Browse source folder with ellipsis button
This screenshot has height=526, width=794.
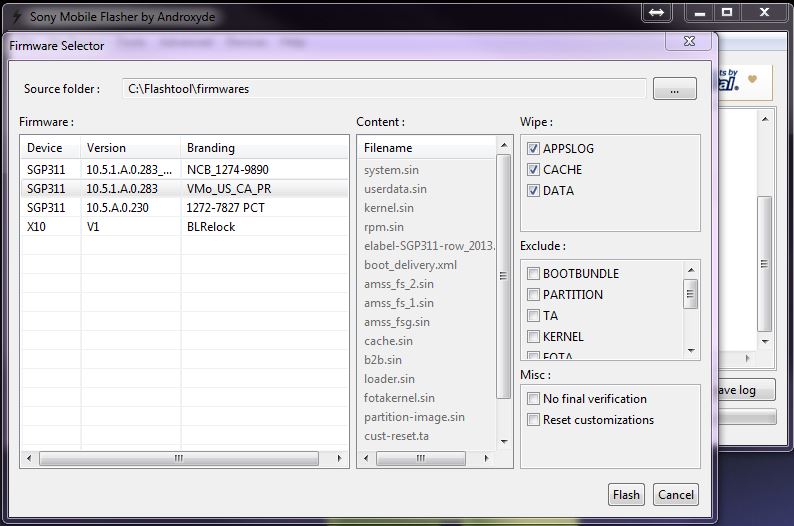[674, 89]
